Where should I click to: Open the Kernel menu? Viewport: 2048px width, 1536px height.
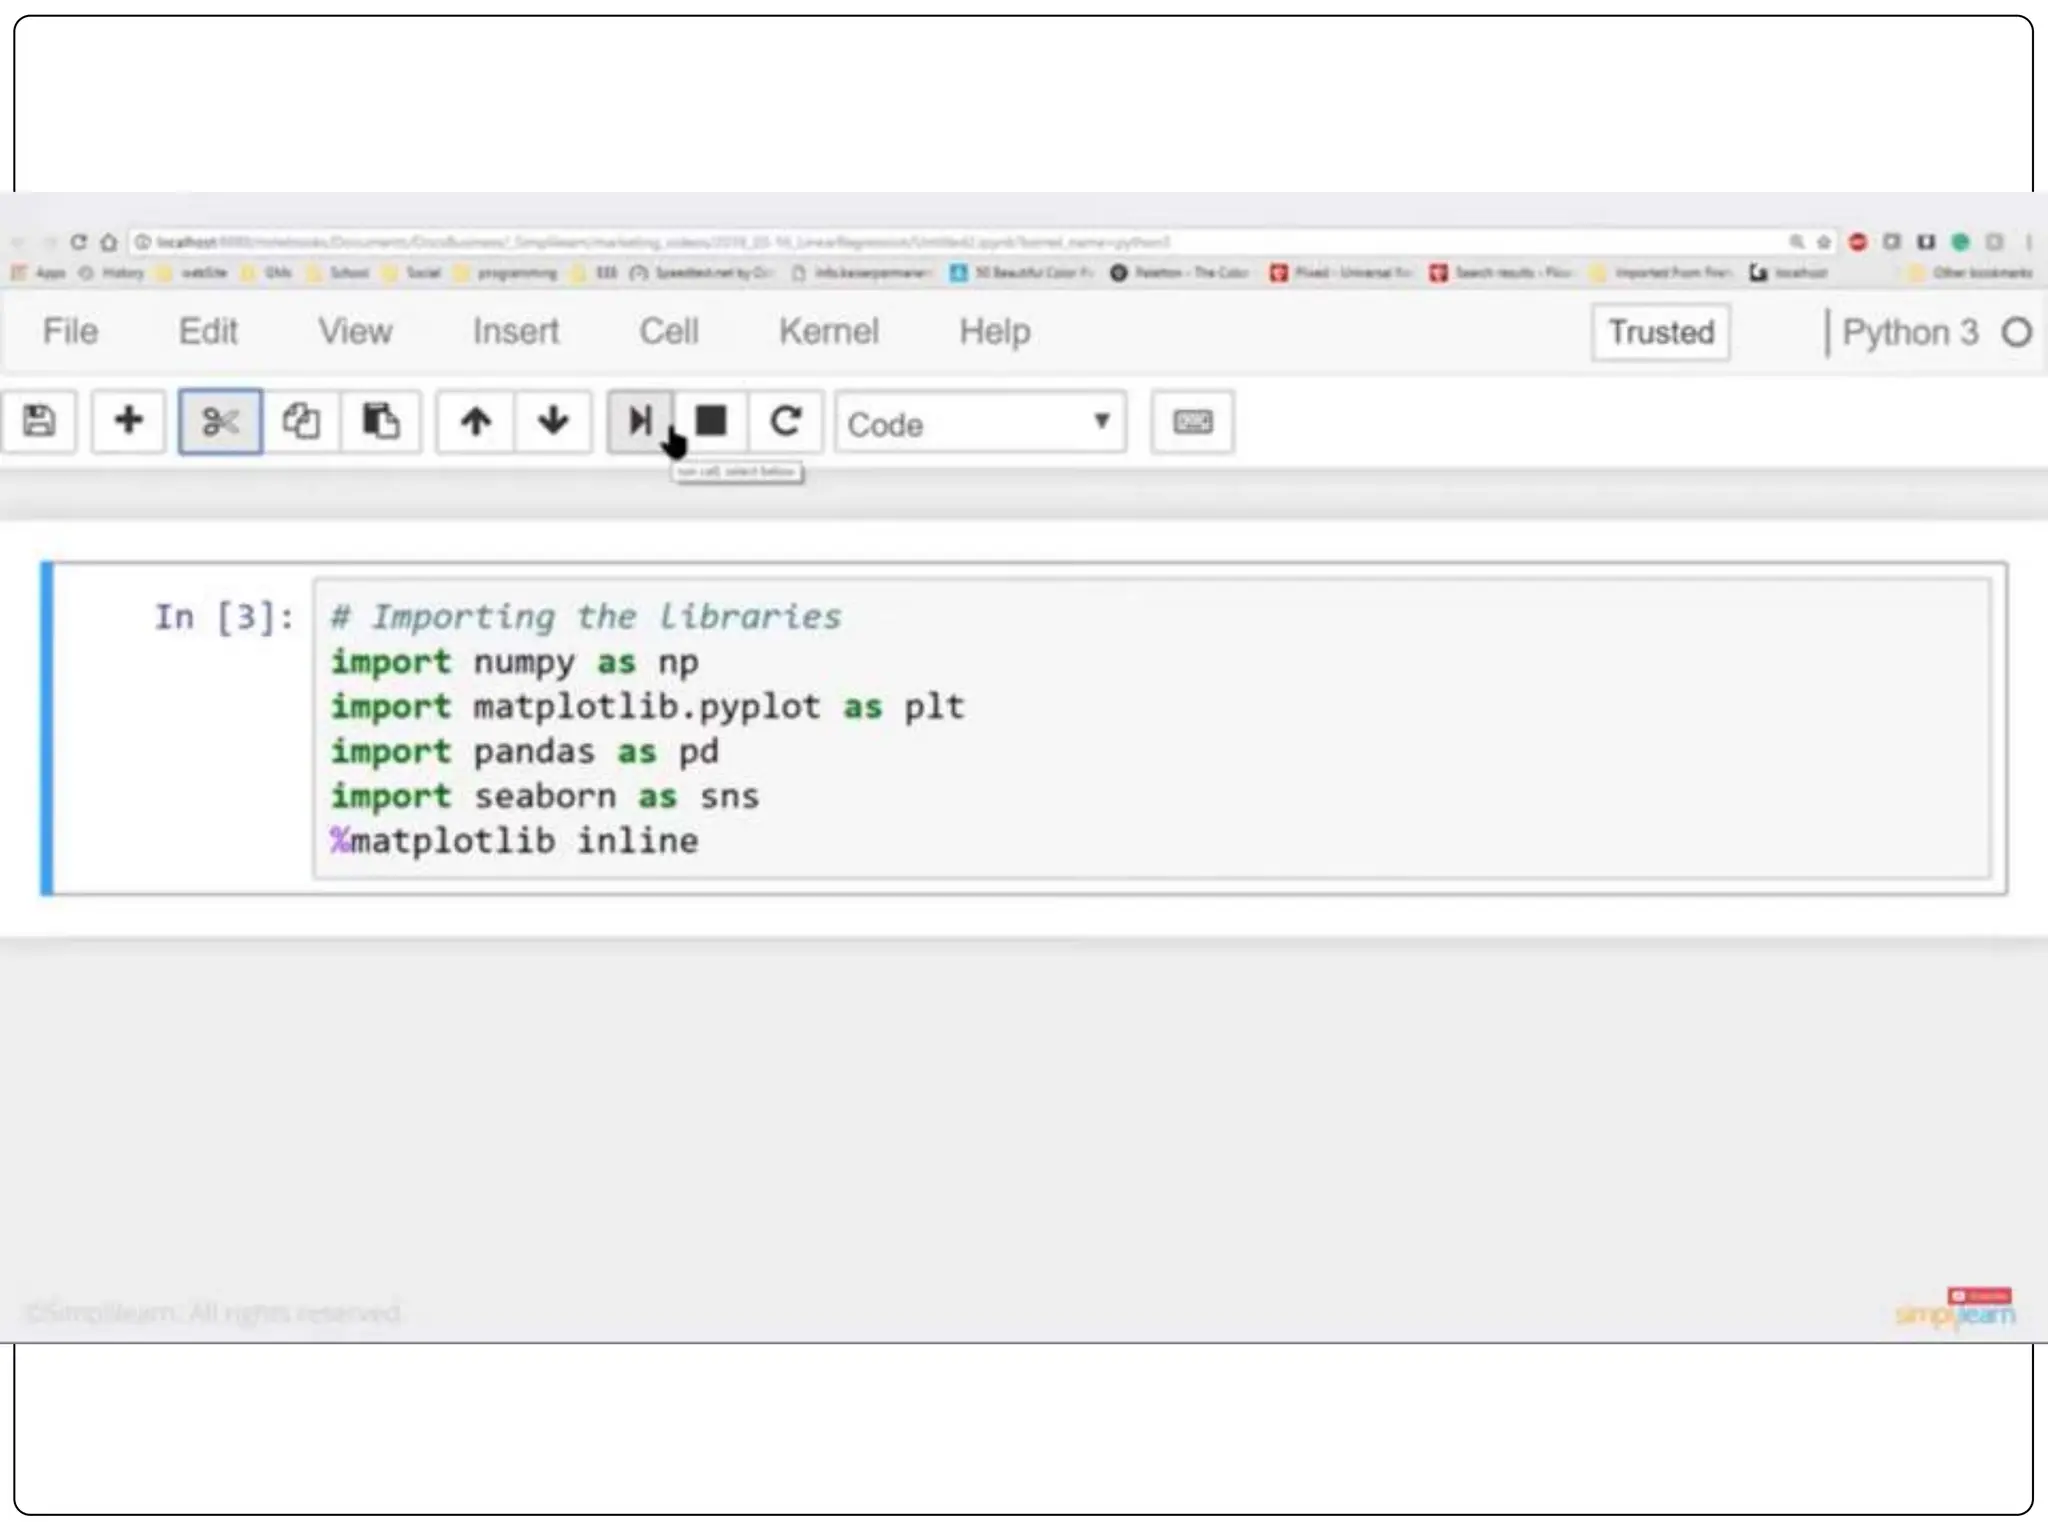828,331
